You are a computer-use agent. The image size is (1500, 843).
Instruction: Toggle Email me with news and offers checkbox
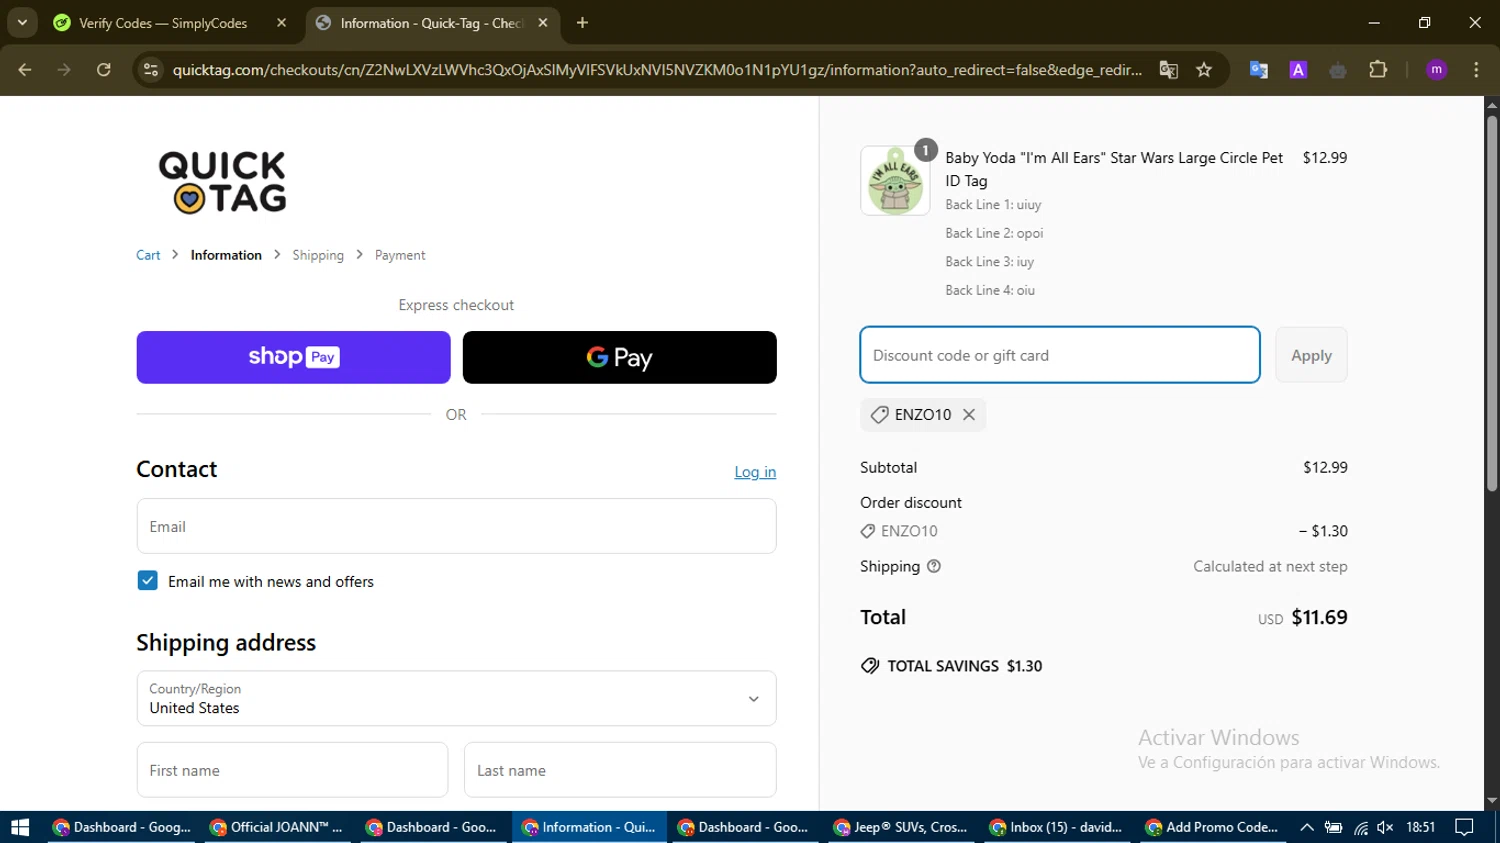pyautogui.click(x=147, y=581)
